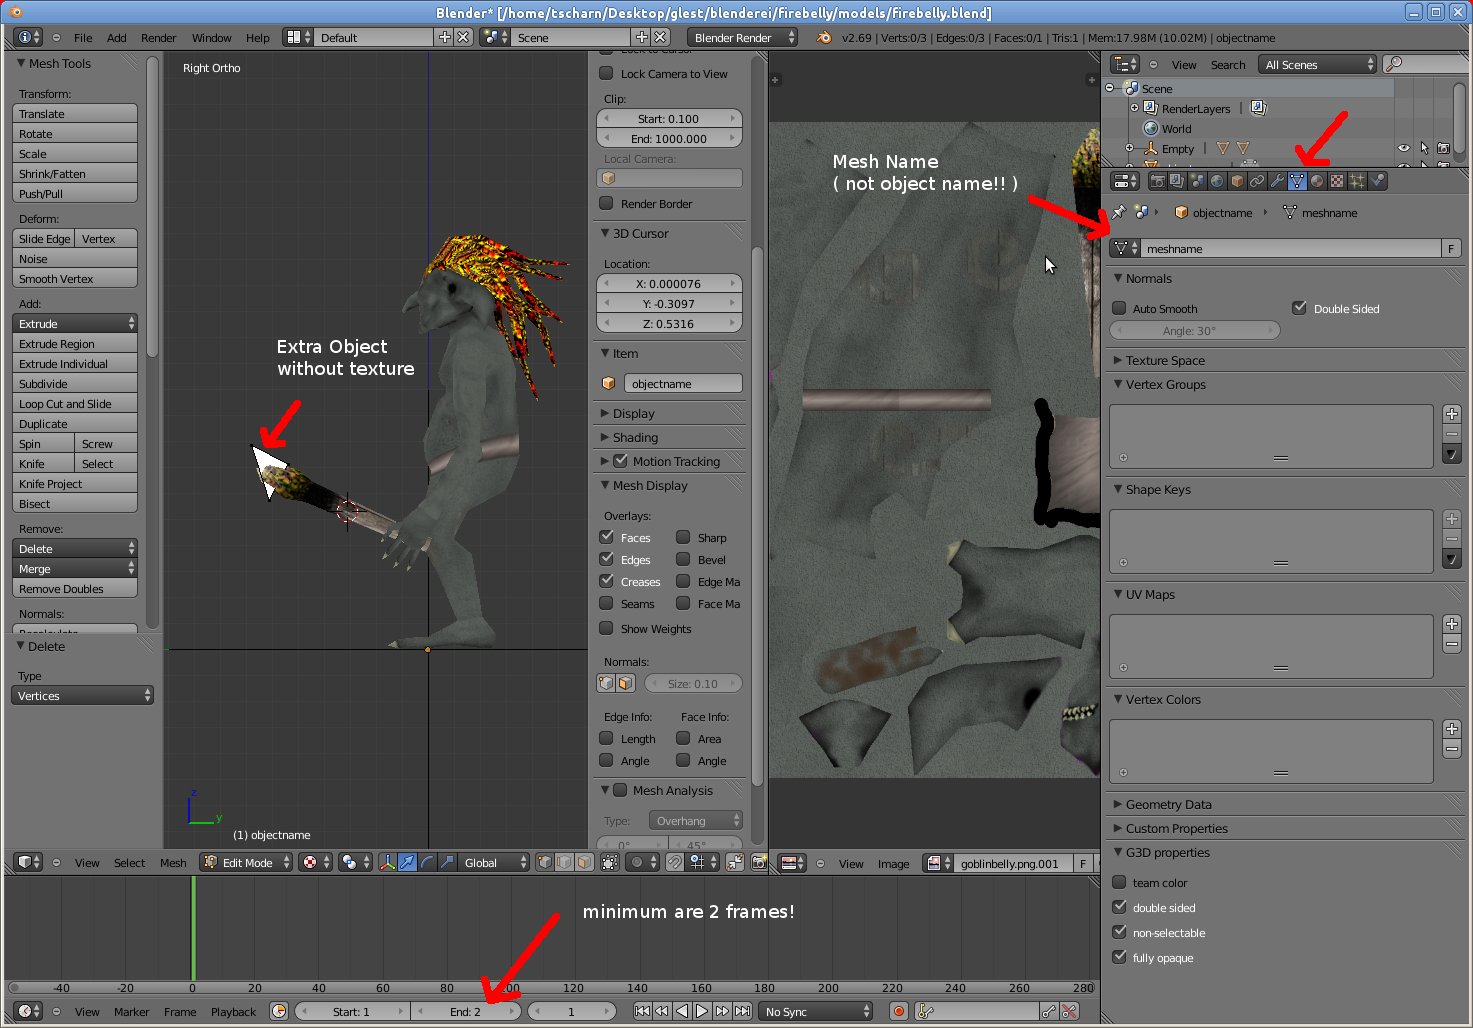Open the Texture properties checker icon
The width and height of the screenshot is (1473, 1028).
click(x=1337, y=181)
